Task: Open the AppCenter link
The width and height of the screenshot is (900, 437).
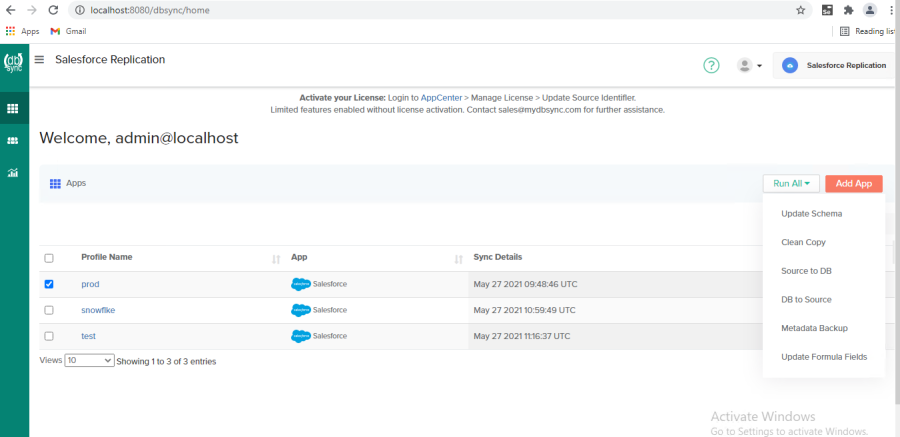Action: point(440,98)
